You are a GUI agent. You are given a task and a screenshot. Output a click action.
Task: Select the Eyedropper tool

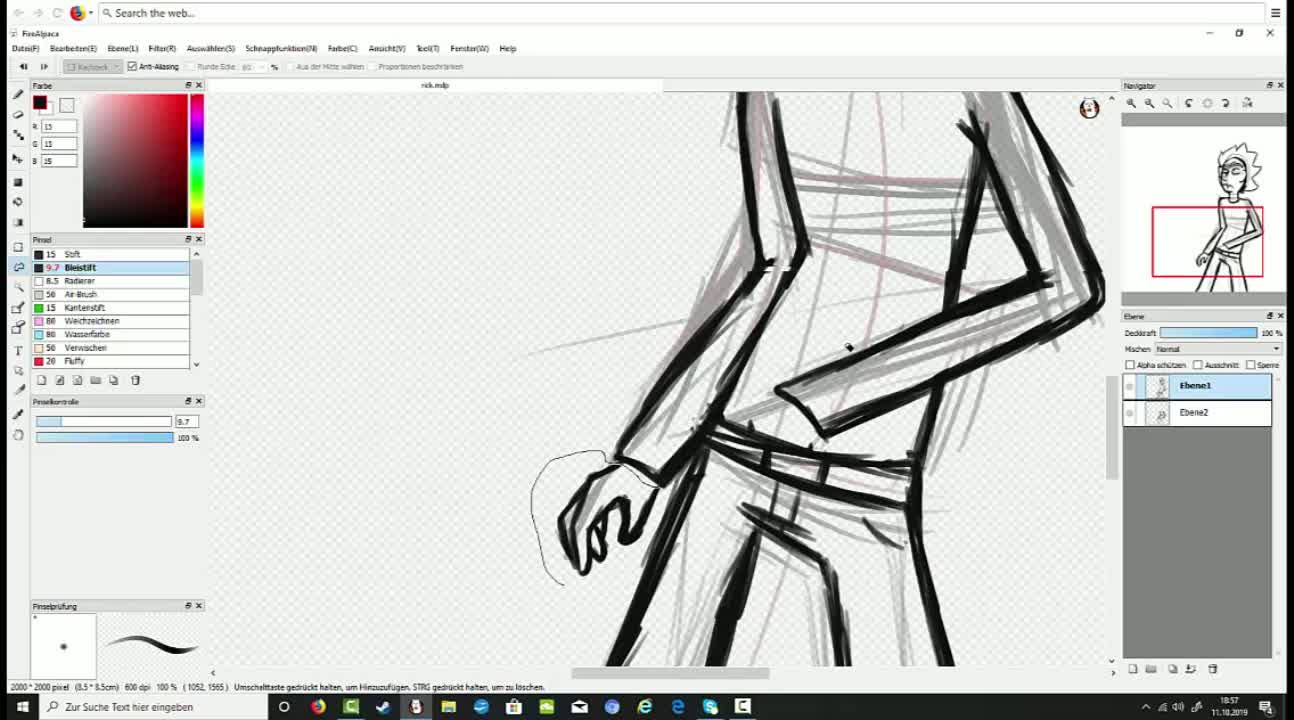[x=18, y=414]
